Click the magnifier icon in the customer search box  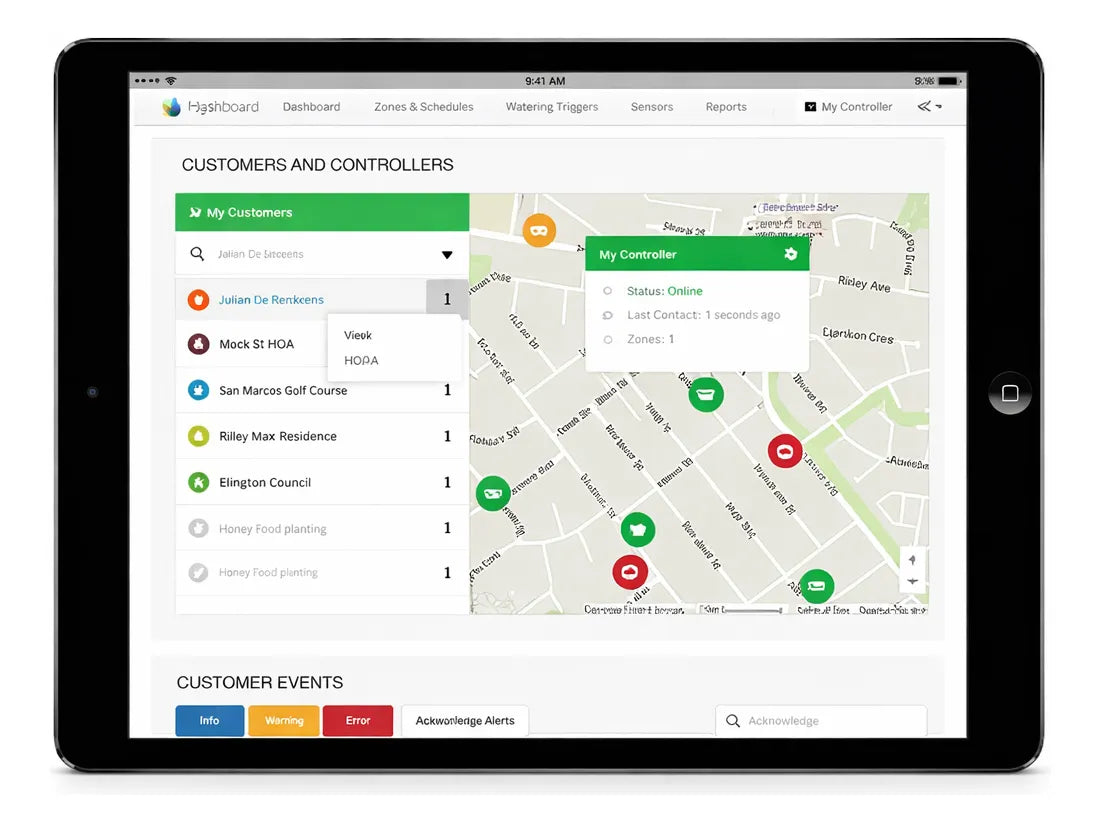pyautogui.click(x=197, y=253)
